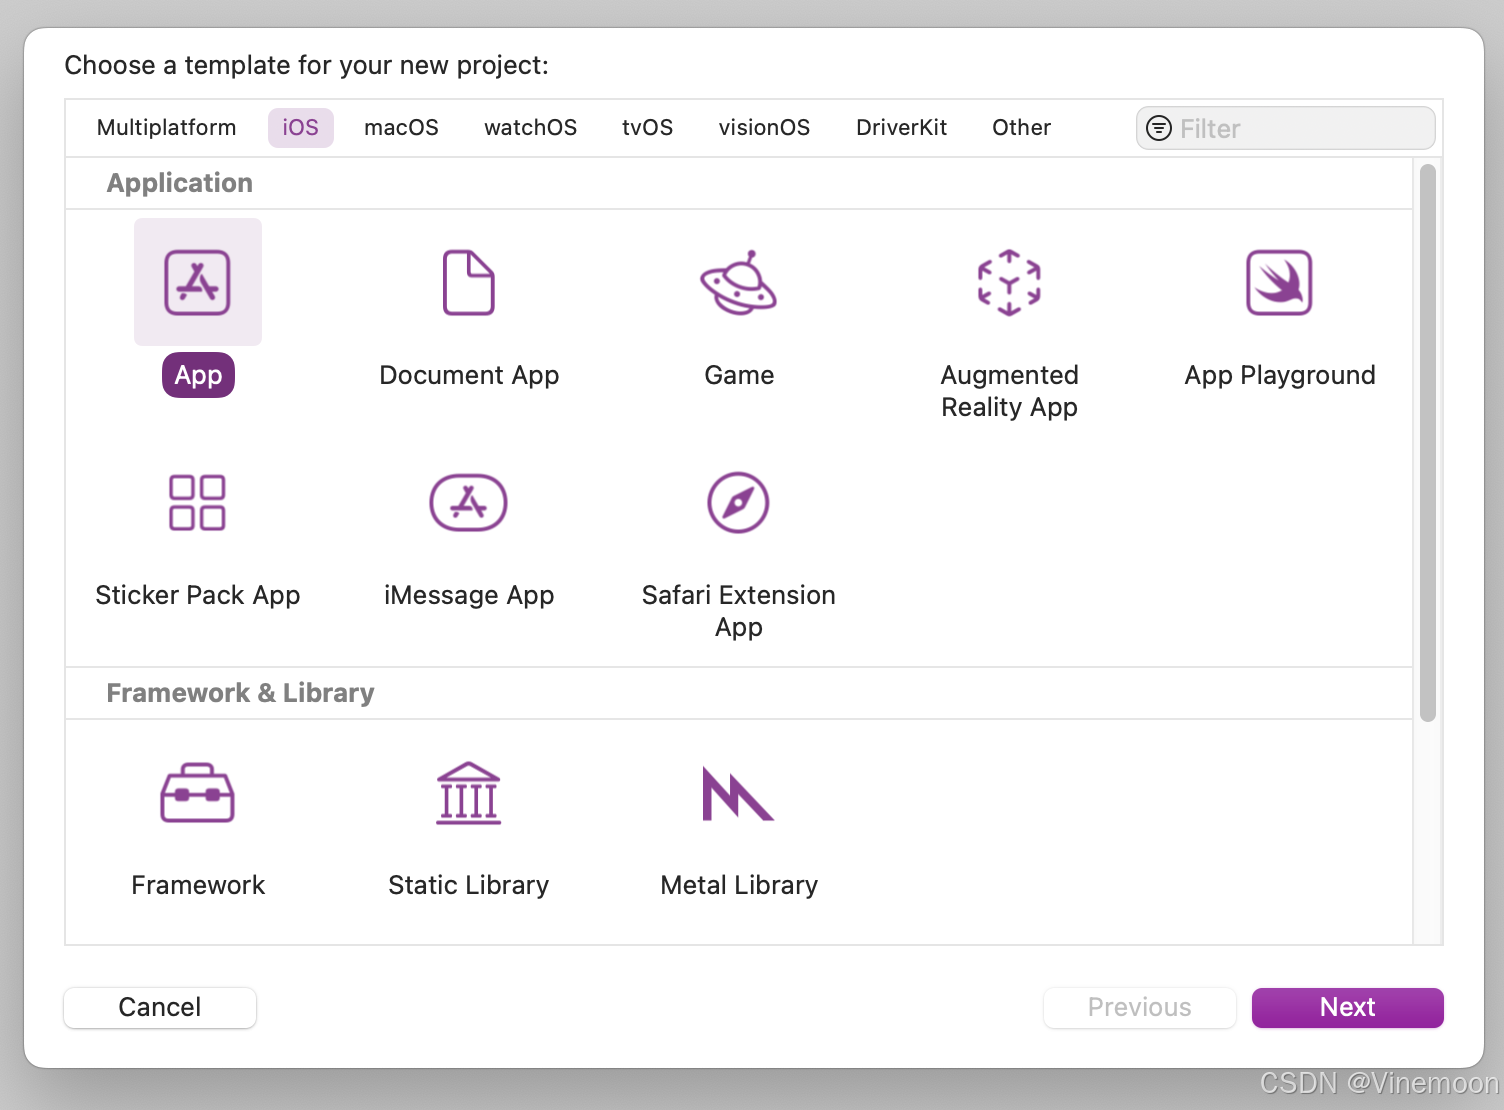This screenshot has width=1504, height=1110.
Task: Select the App template icon
Action: (x=198, y=282)
